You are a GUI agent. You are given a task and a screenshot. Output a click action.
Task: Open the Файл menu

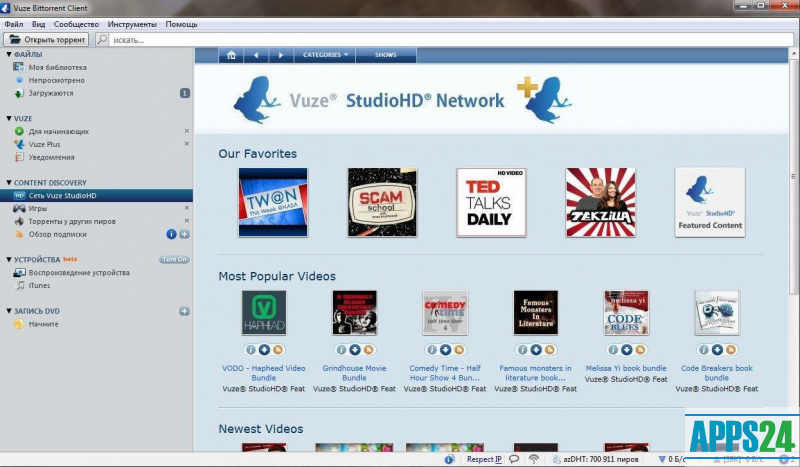14,24
